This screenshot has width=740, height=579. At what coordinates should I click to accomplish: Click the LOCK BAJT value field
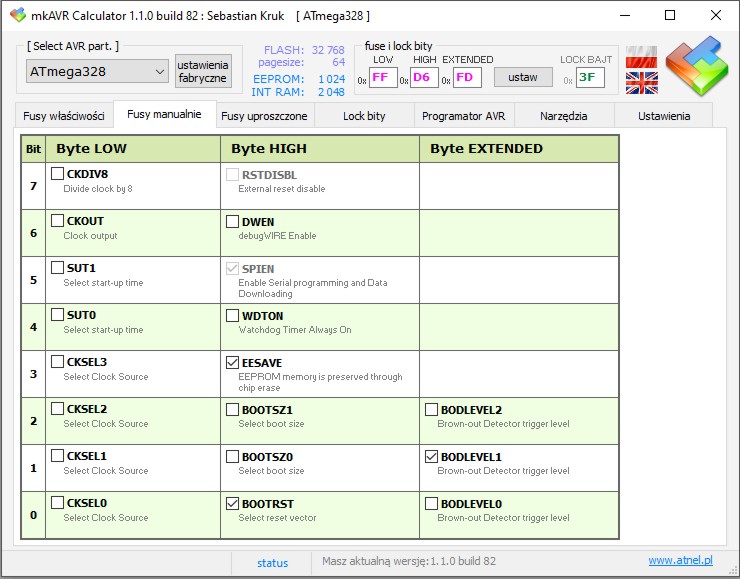[x=590, y=78]
